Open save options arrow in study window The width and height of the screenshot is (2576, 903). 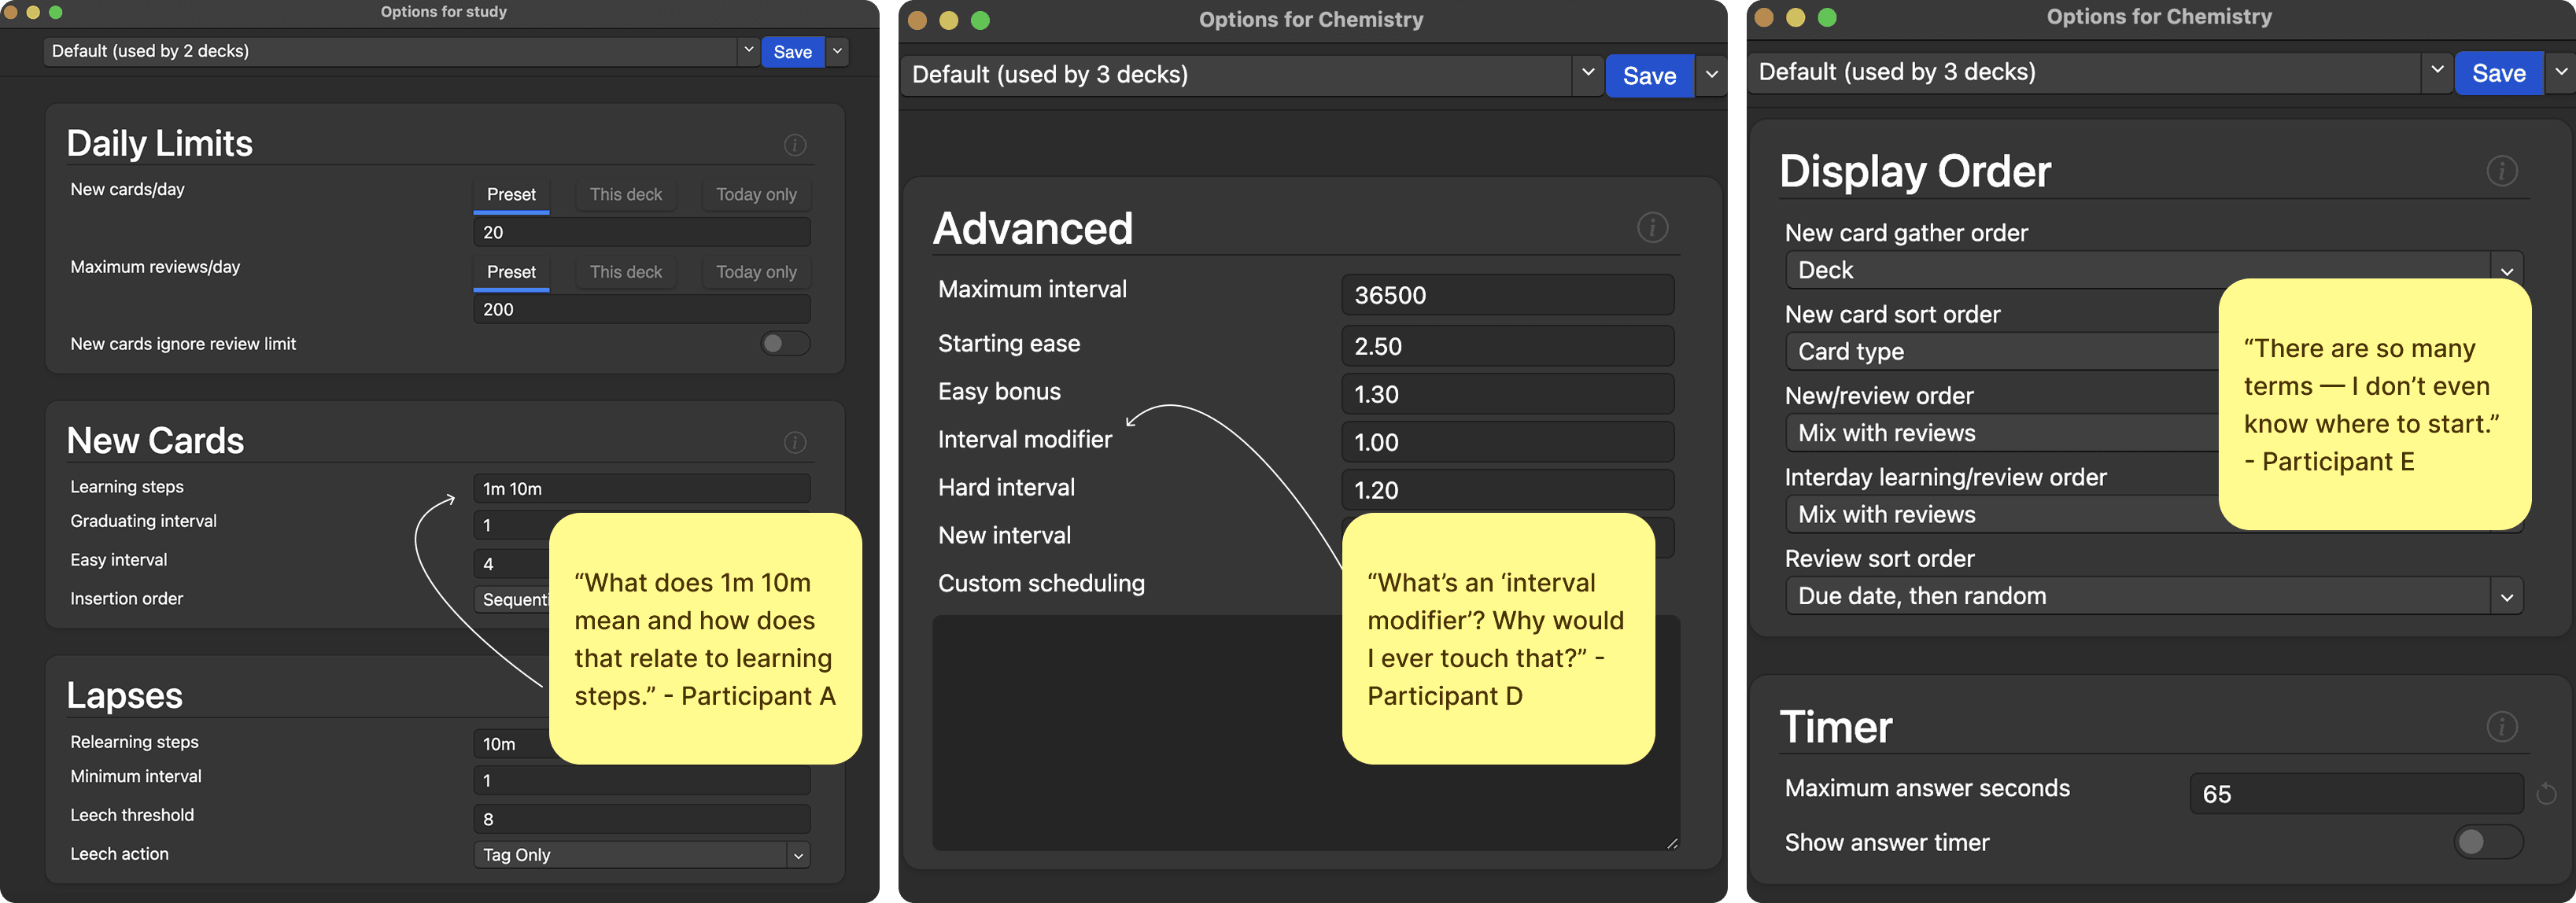(838, 51)
